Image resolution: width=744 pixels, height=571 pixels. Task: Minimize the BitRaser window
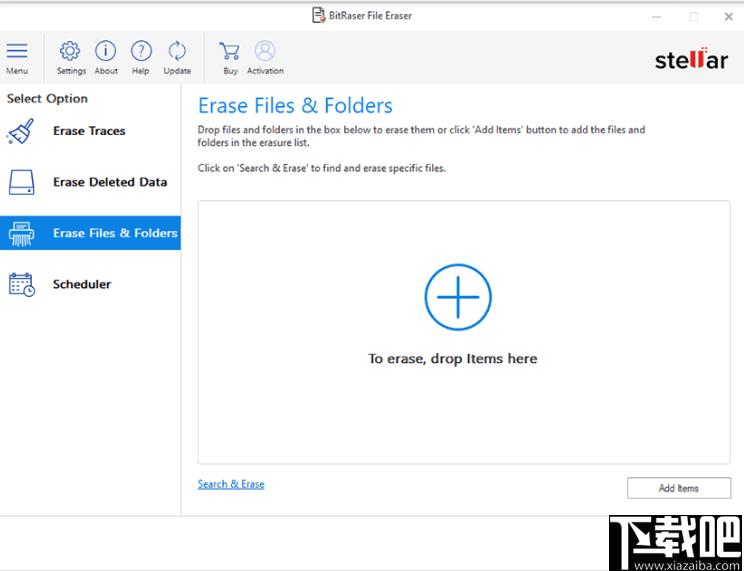pyautogui.click(x=657, y=17)
